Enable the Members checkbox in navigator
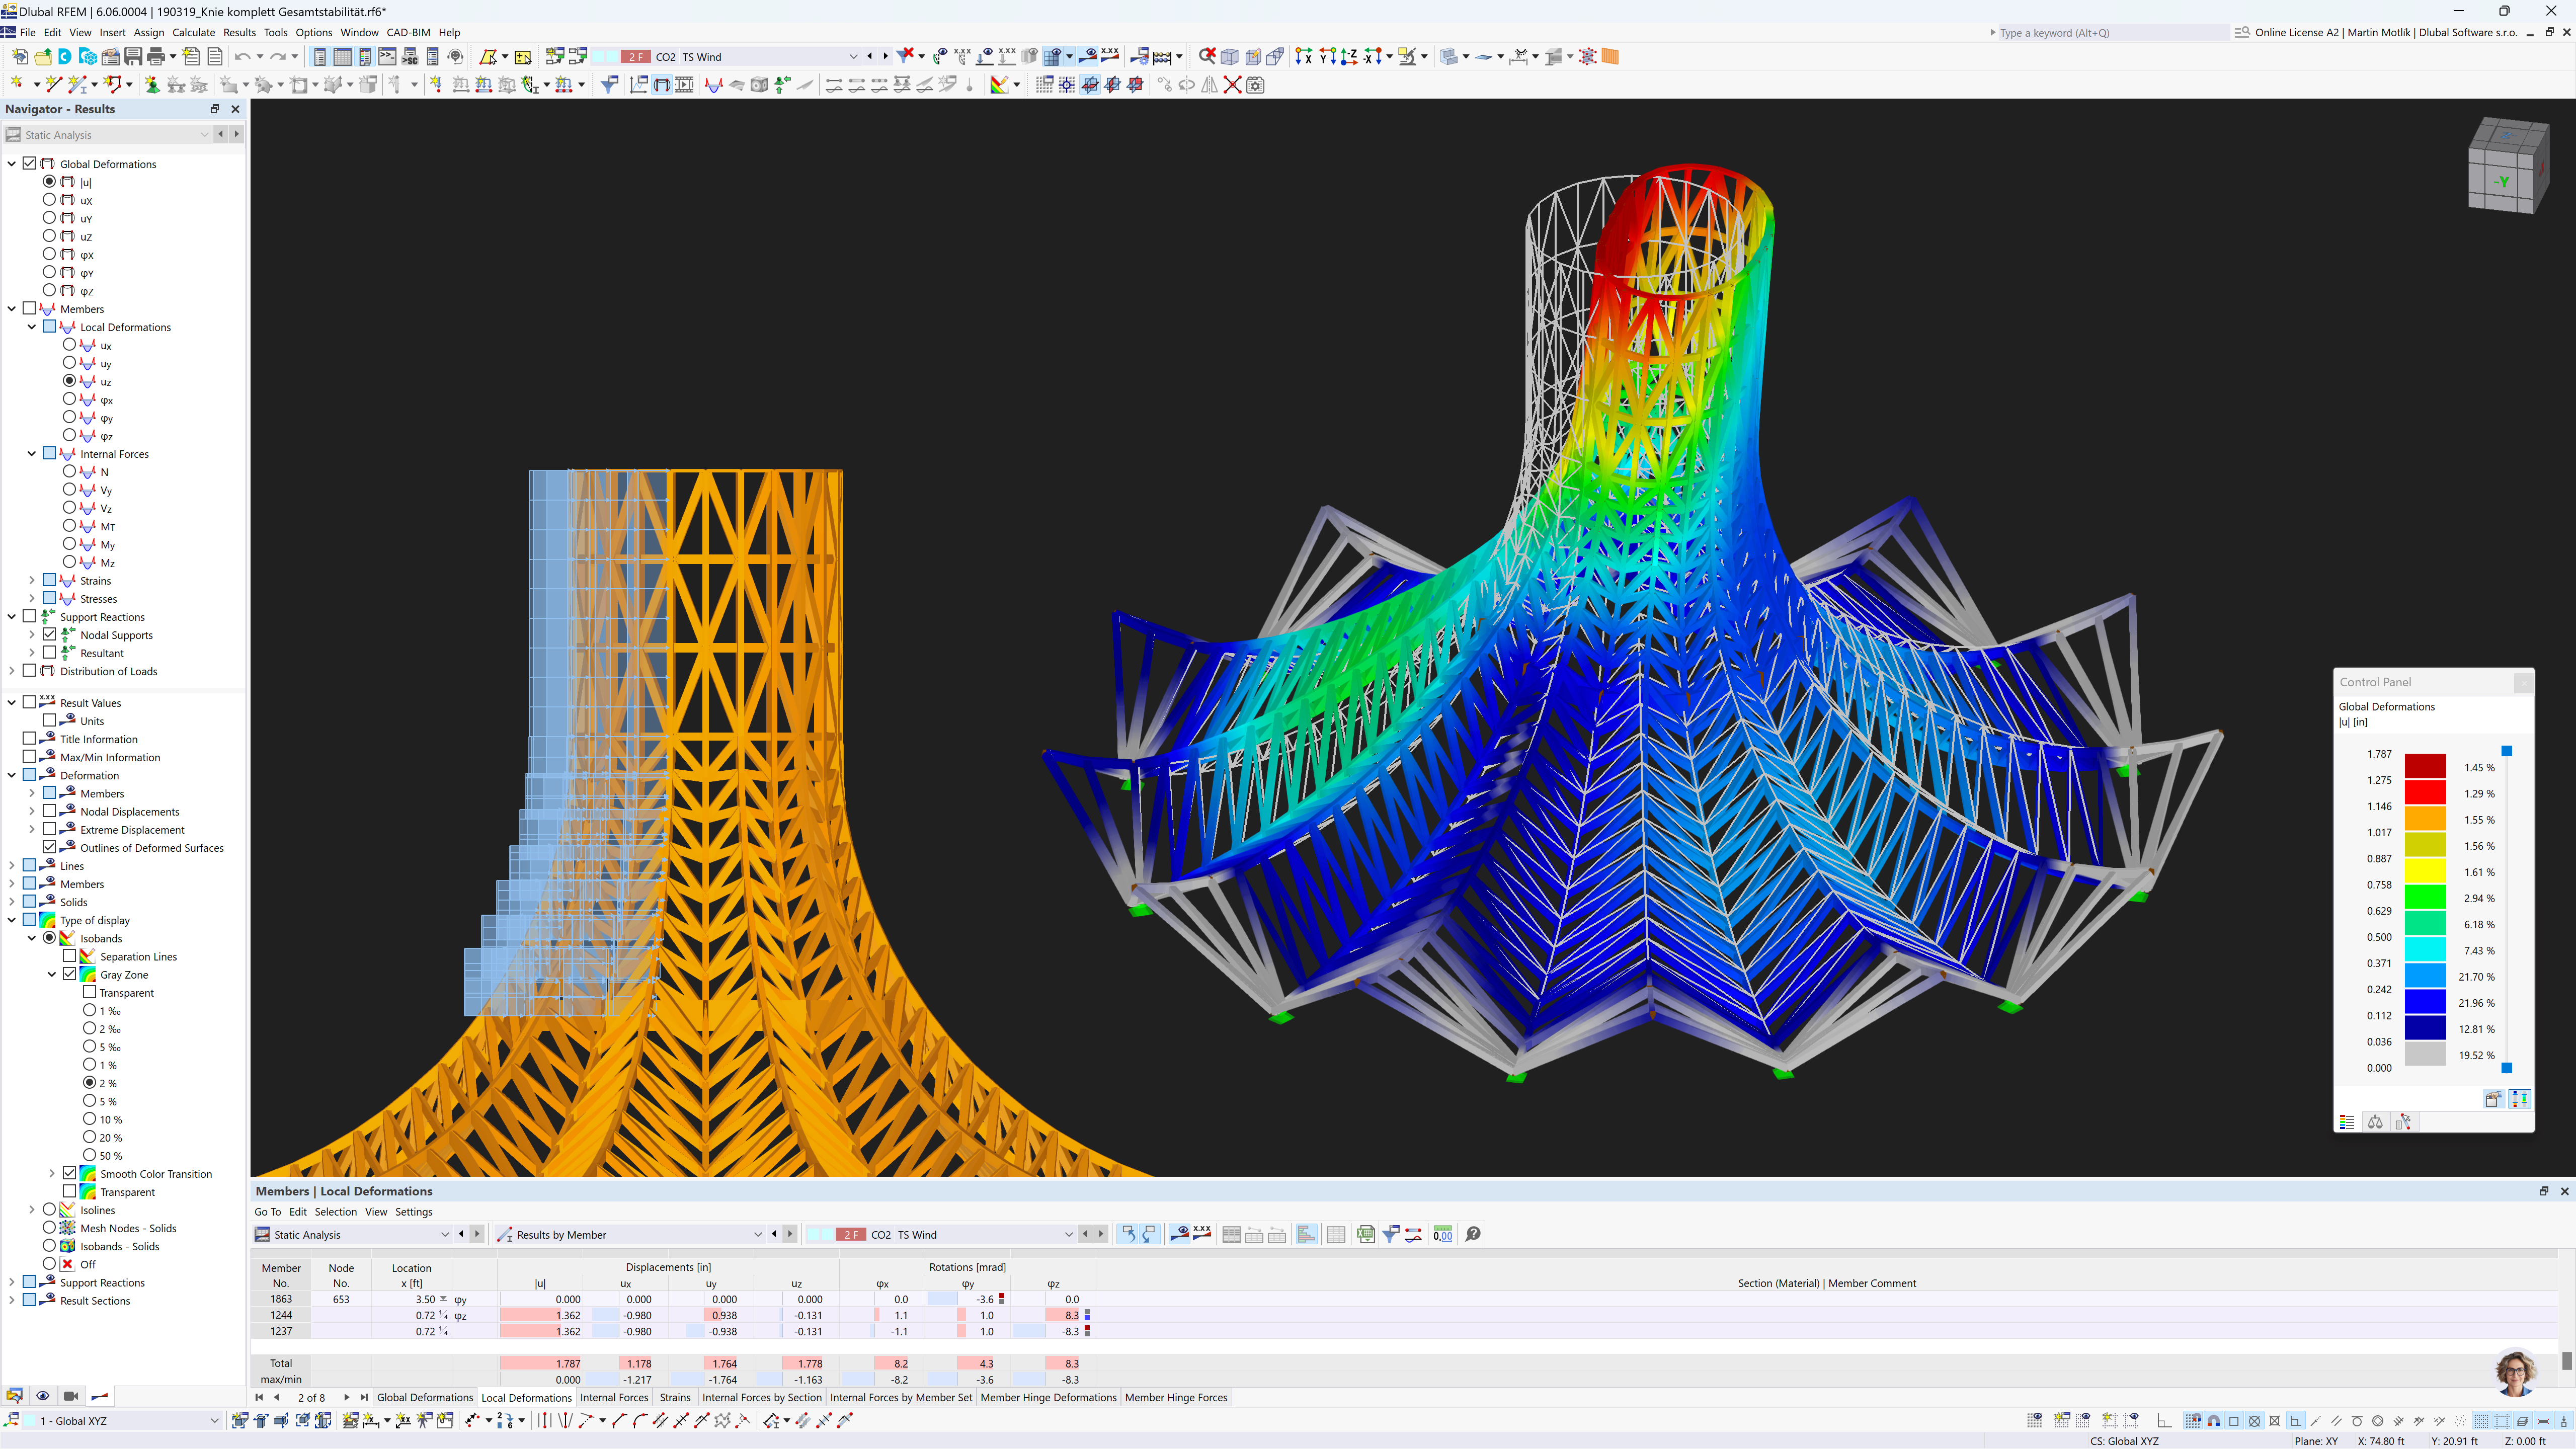 coord(30,308)
